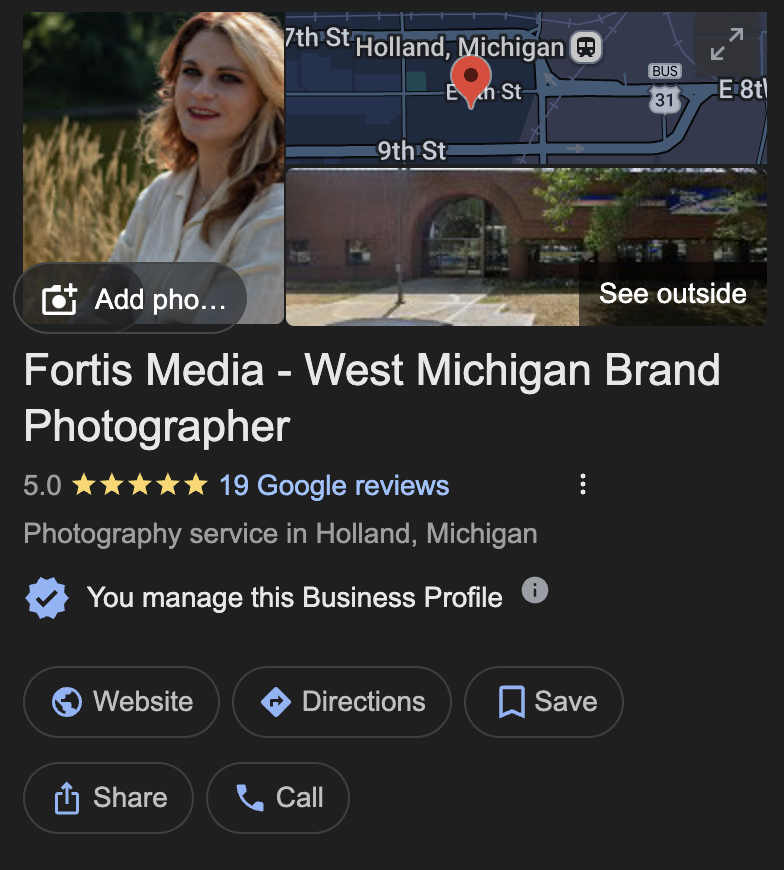This screenshot has width=784, height=870.
Task: Click the five-star rating stars
Action: point(140,484)
